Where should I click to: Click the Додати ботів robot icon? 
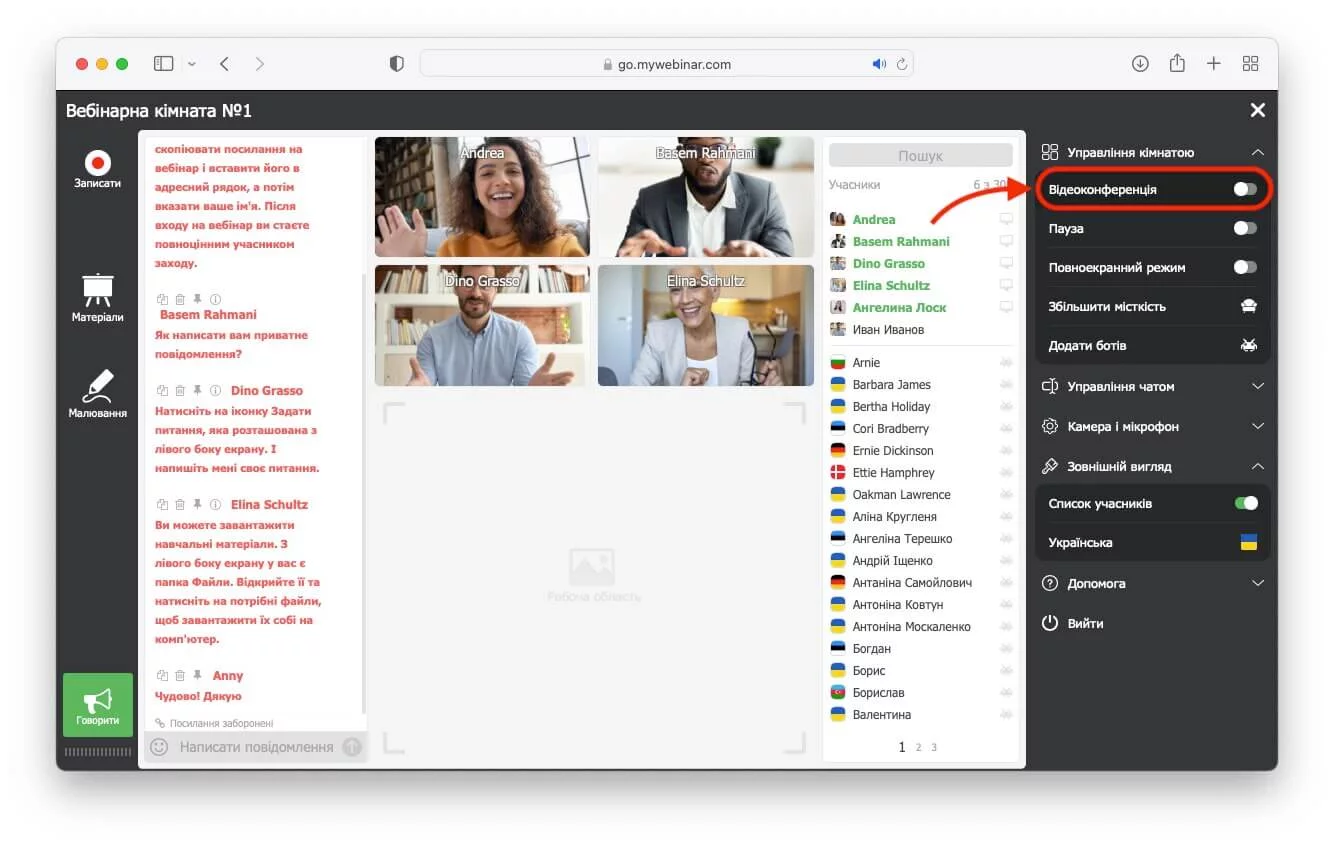pos(1248,345)
